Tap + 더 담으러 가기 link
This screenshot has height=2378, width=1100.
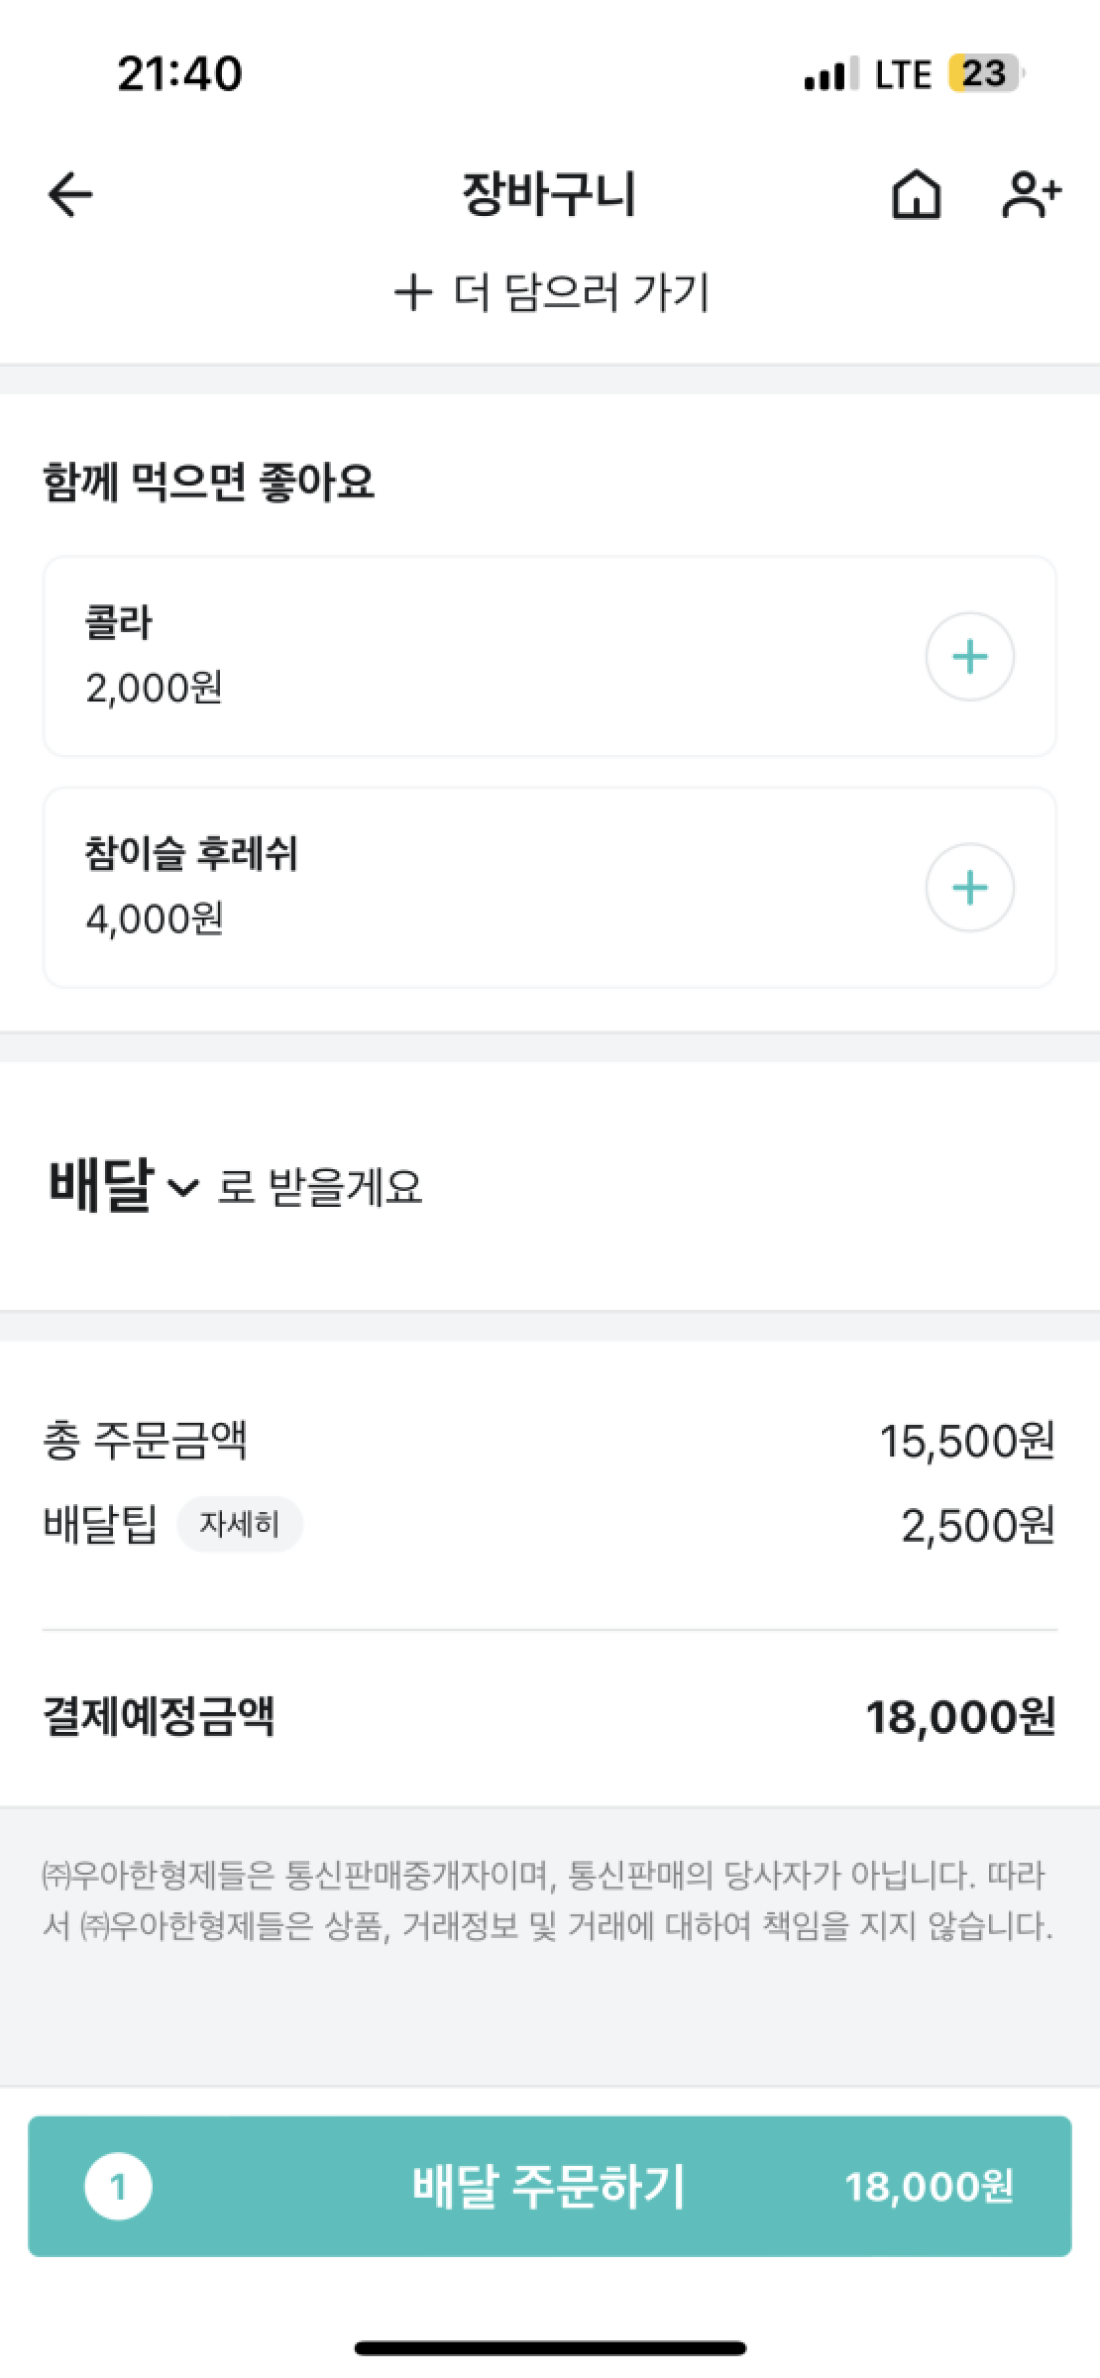click(550, 293)
